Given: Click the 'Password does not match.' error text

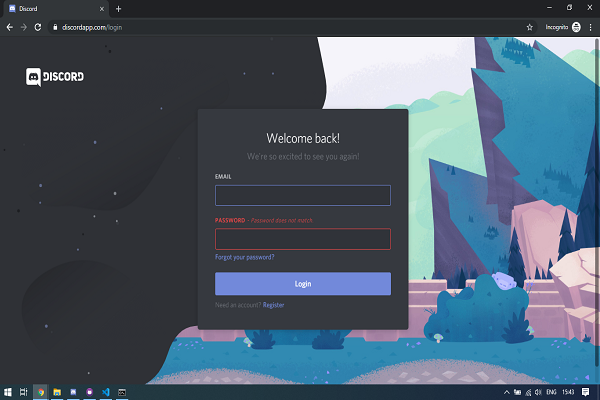Looking at the screenshot, I should (282, 220).
